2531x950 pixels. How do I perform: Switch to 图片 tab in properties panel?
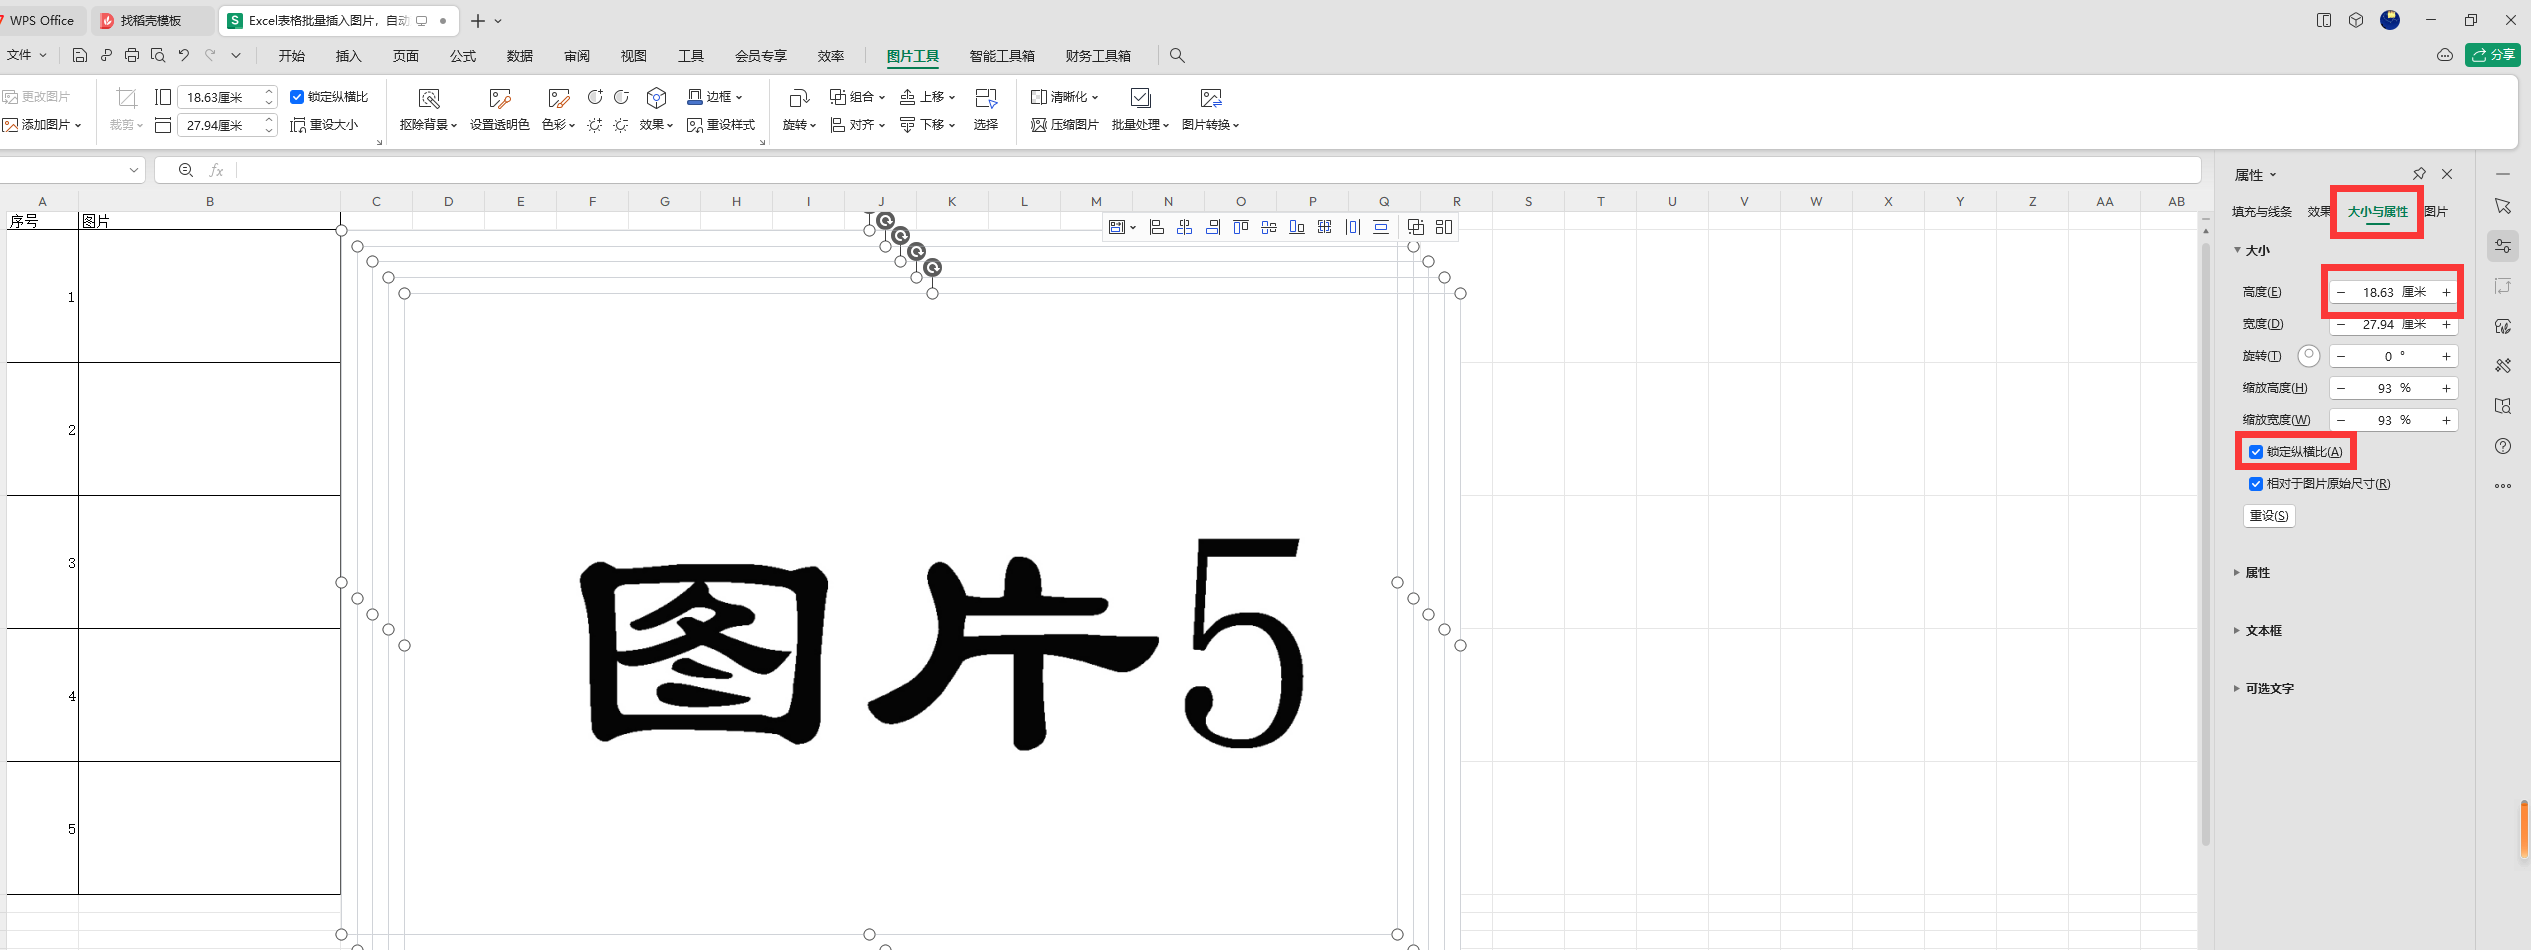point(2436,212)
